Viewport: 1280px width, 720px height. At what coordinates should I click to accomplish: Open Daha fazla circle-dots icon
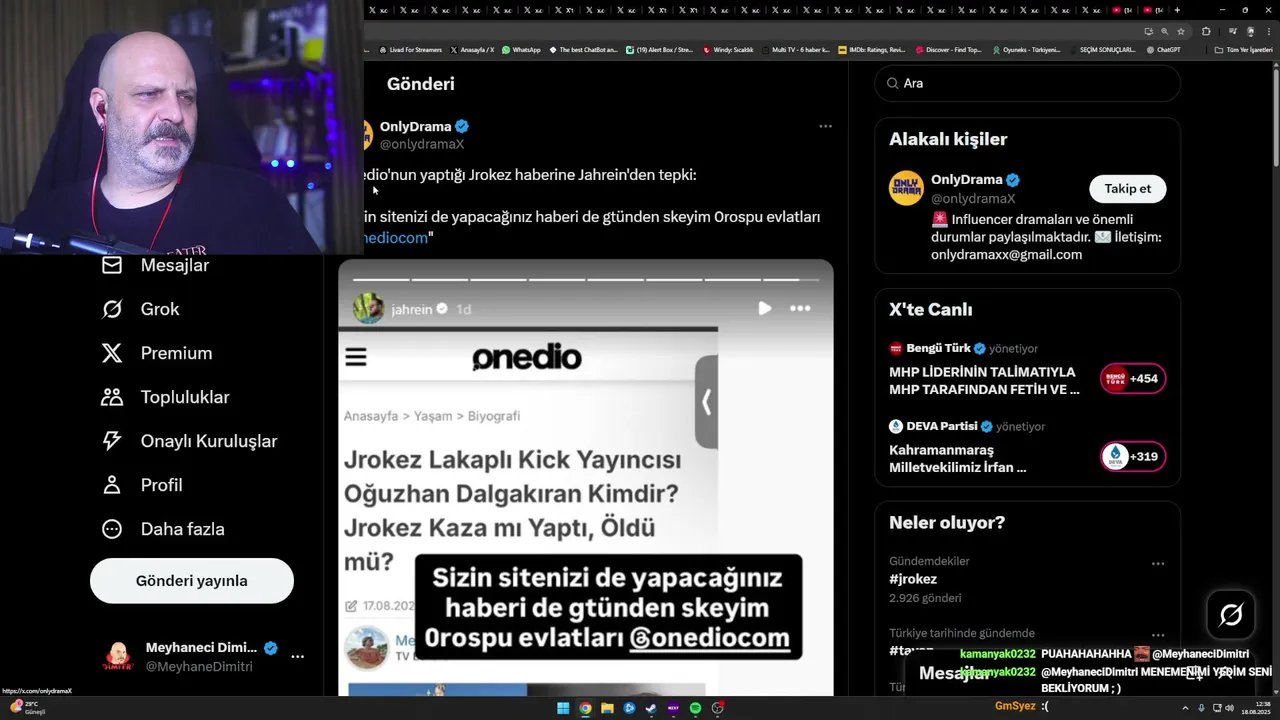[112, 529]
